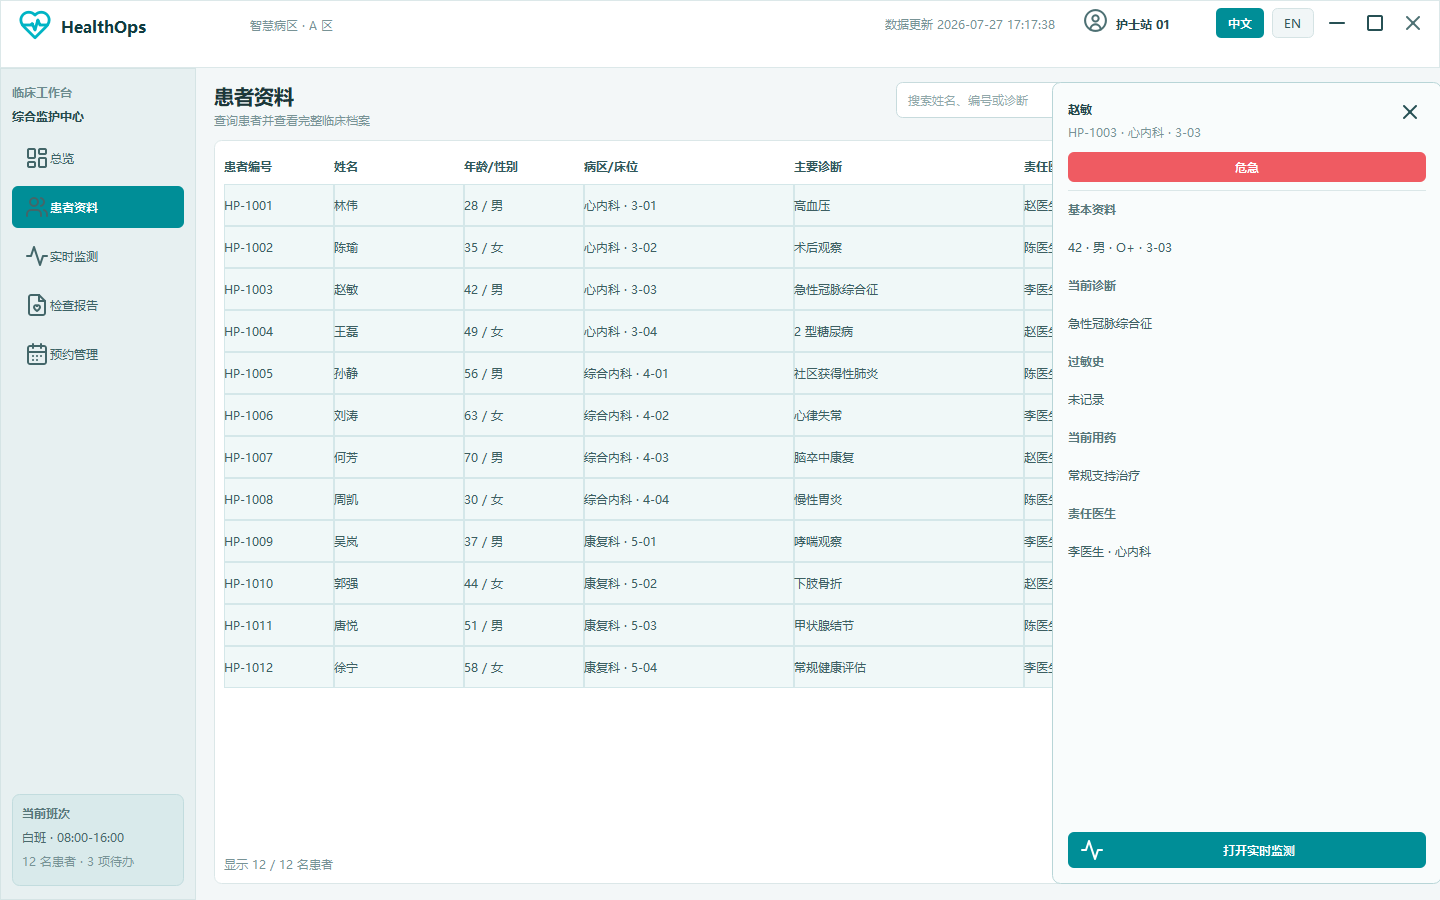The image size is (1440, 900).
Task: Maximize the HealthOps window
Action: pyautogui.click(x=1375, y=23)
